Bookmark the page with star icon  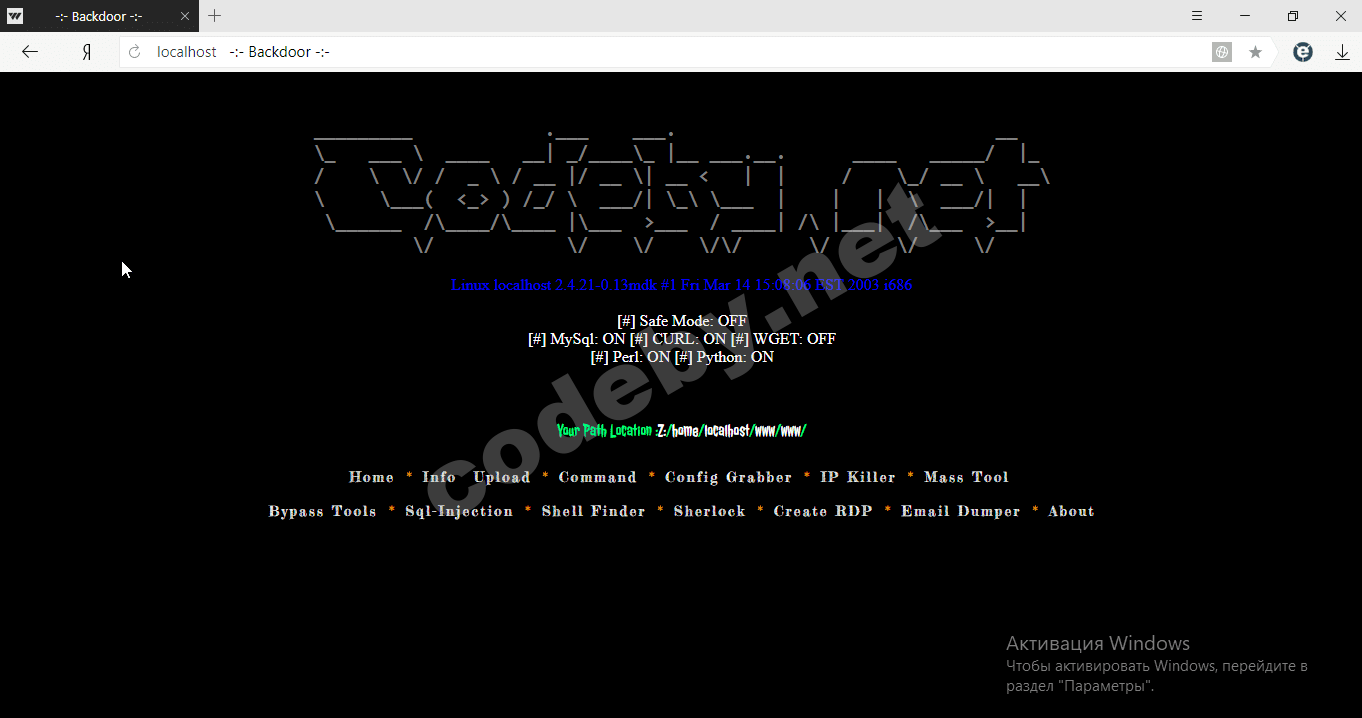[x=1255, y=52]
